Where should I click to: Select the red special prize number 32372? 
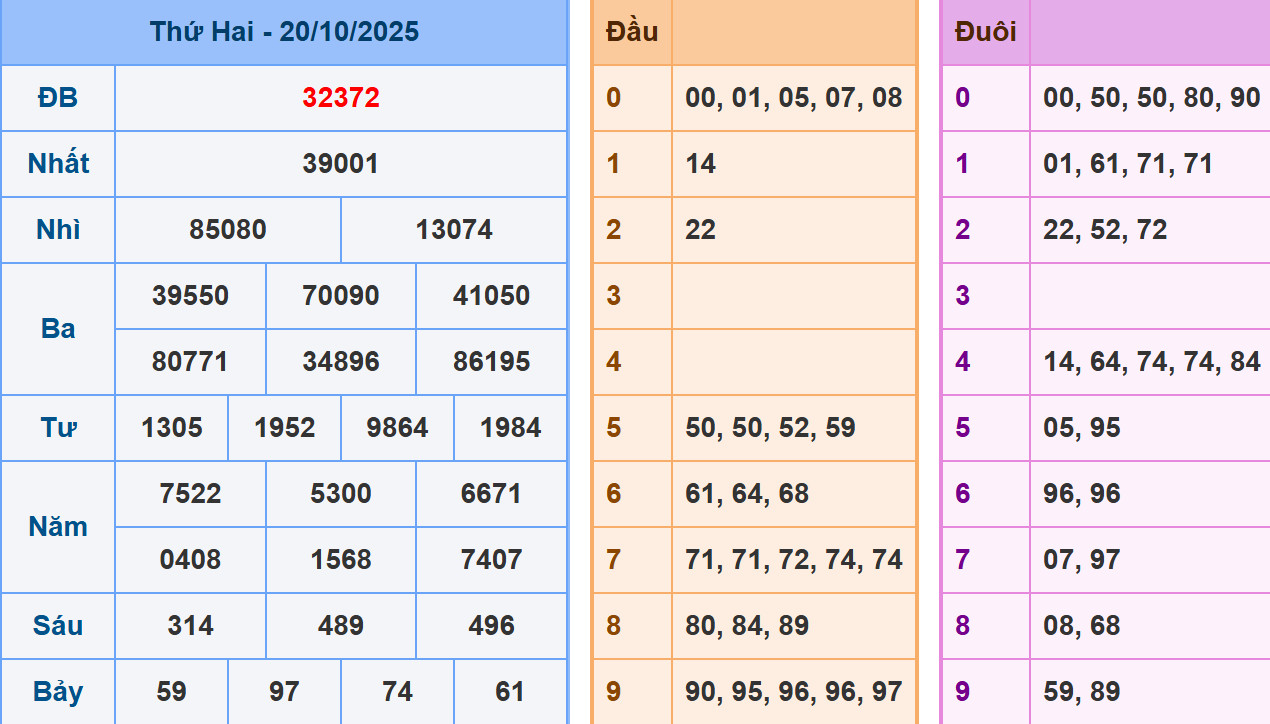341,98
